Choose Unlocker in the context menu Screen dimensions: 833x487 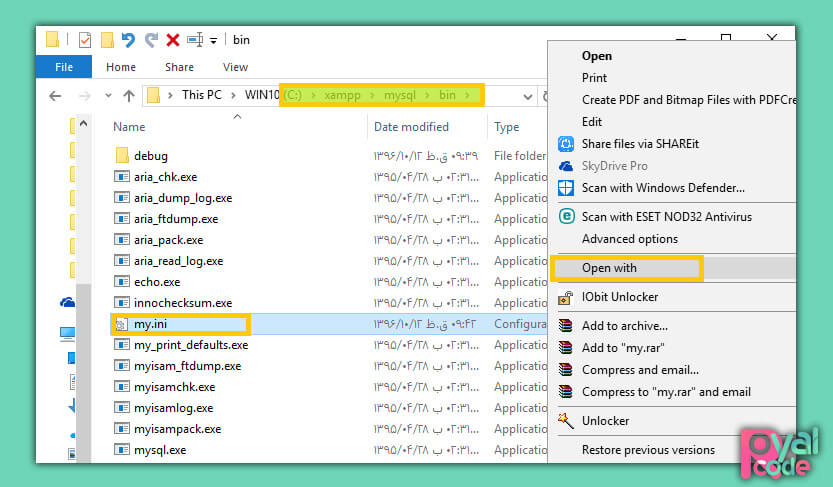pos(605,421)
